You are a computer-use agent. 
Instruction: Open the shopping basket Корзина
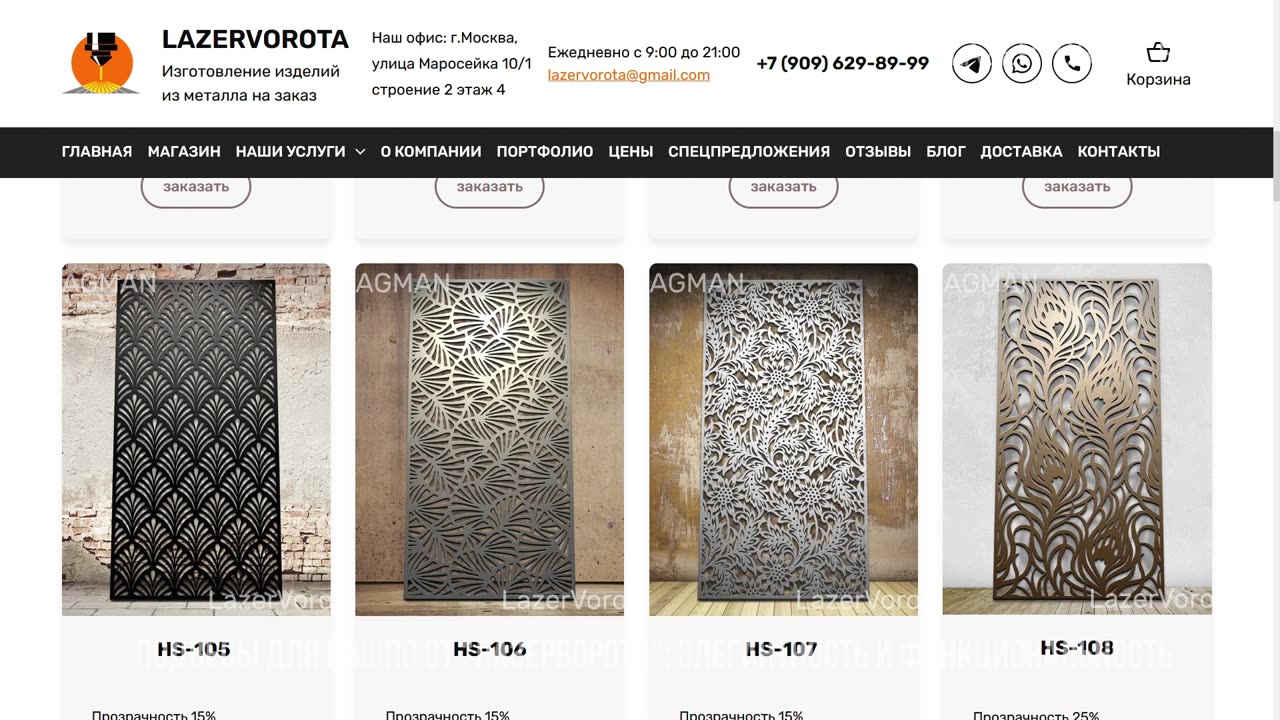[x=1158, y=65]
